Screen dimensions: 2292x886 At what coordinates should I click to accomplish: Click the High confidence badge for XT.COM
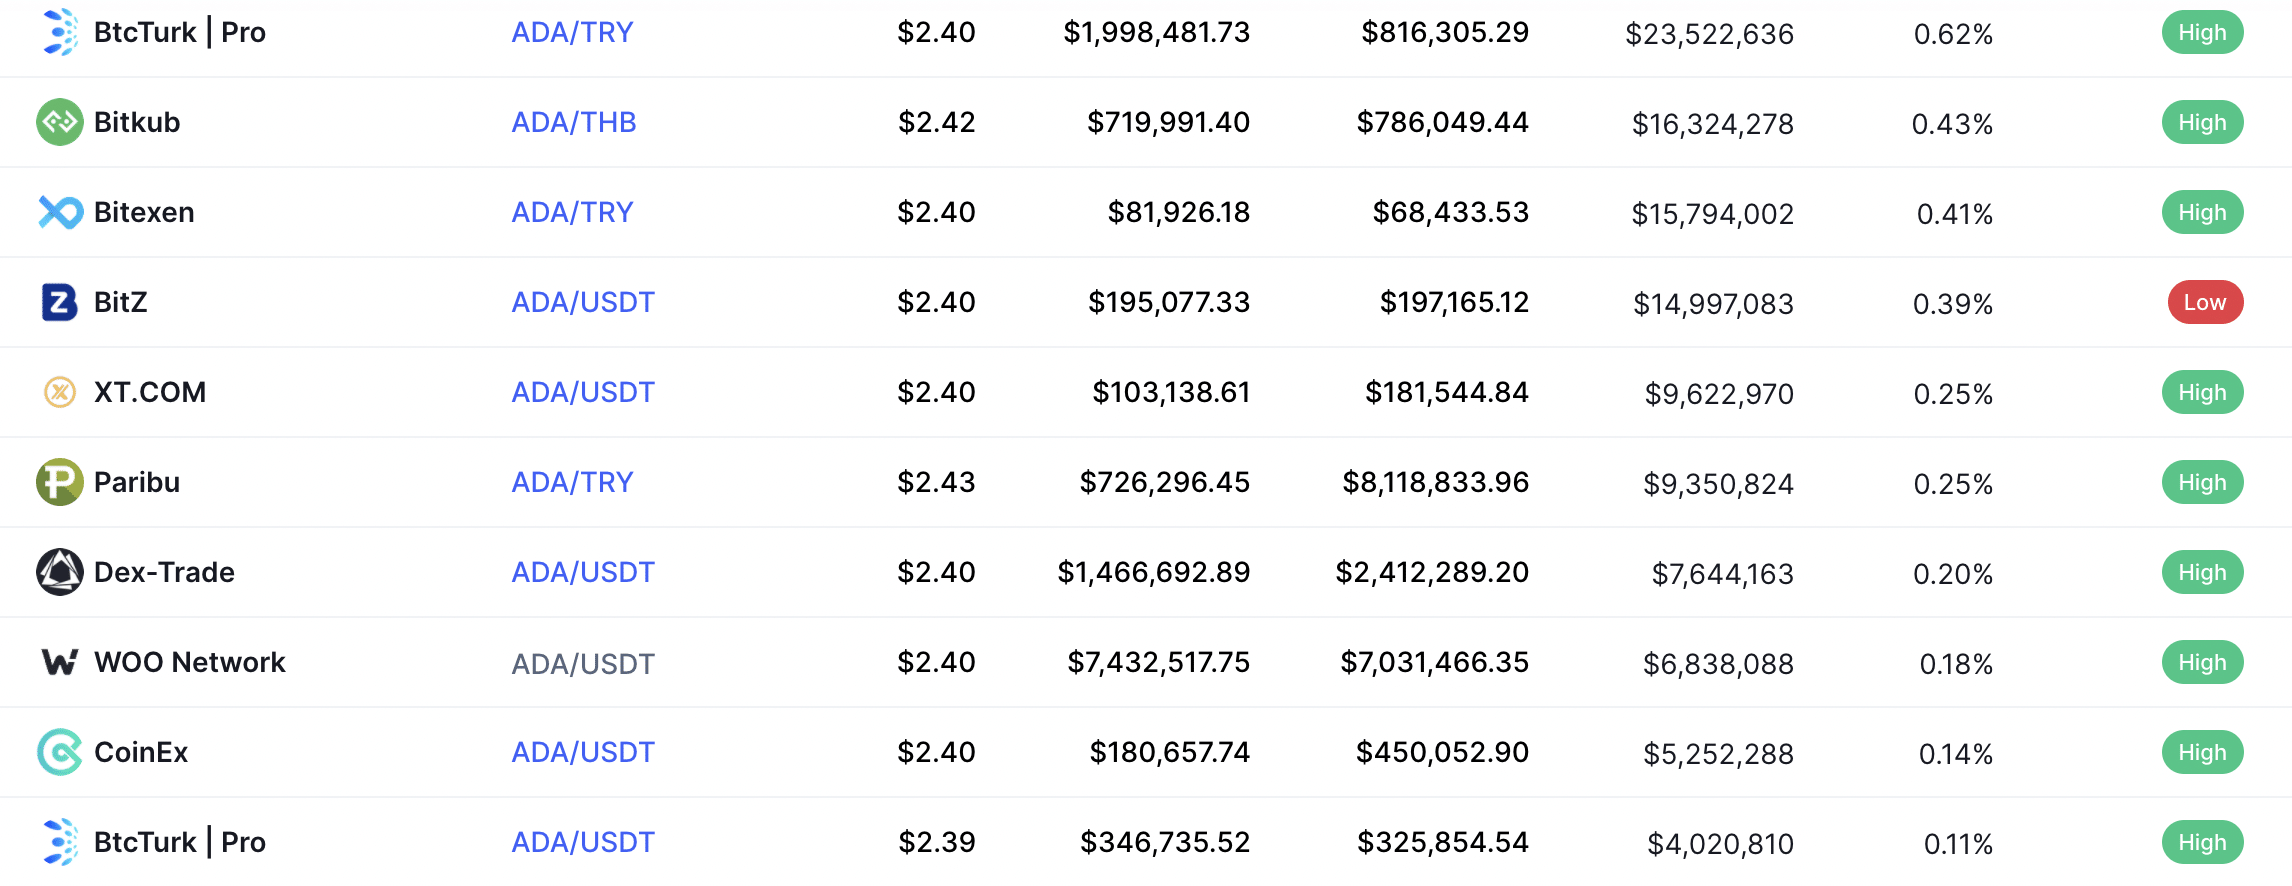(2202, 392)
